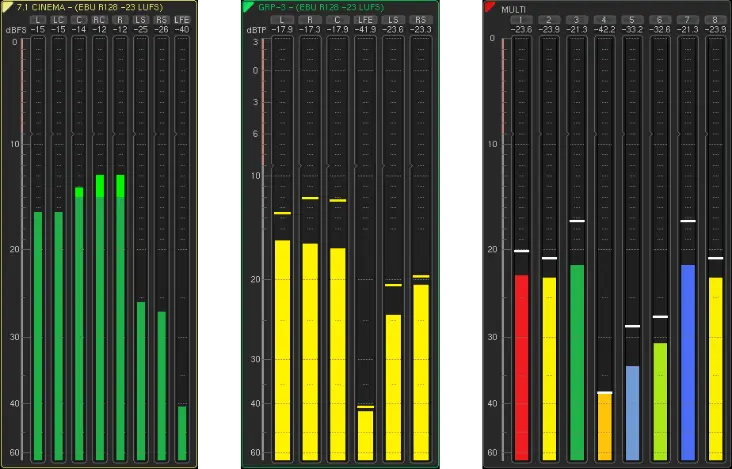The width and height of the screenshot is (732, 469).
Task: Click the LC channel label in 7.1 CINEMA
Action: click(58, 20)
